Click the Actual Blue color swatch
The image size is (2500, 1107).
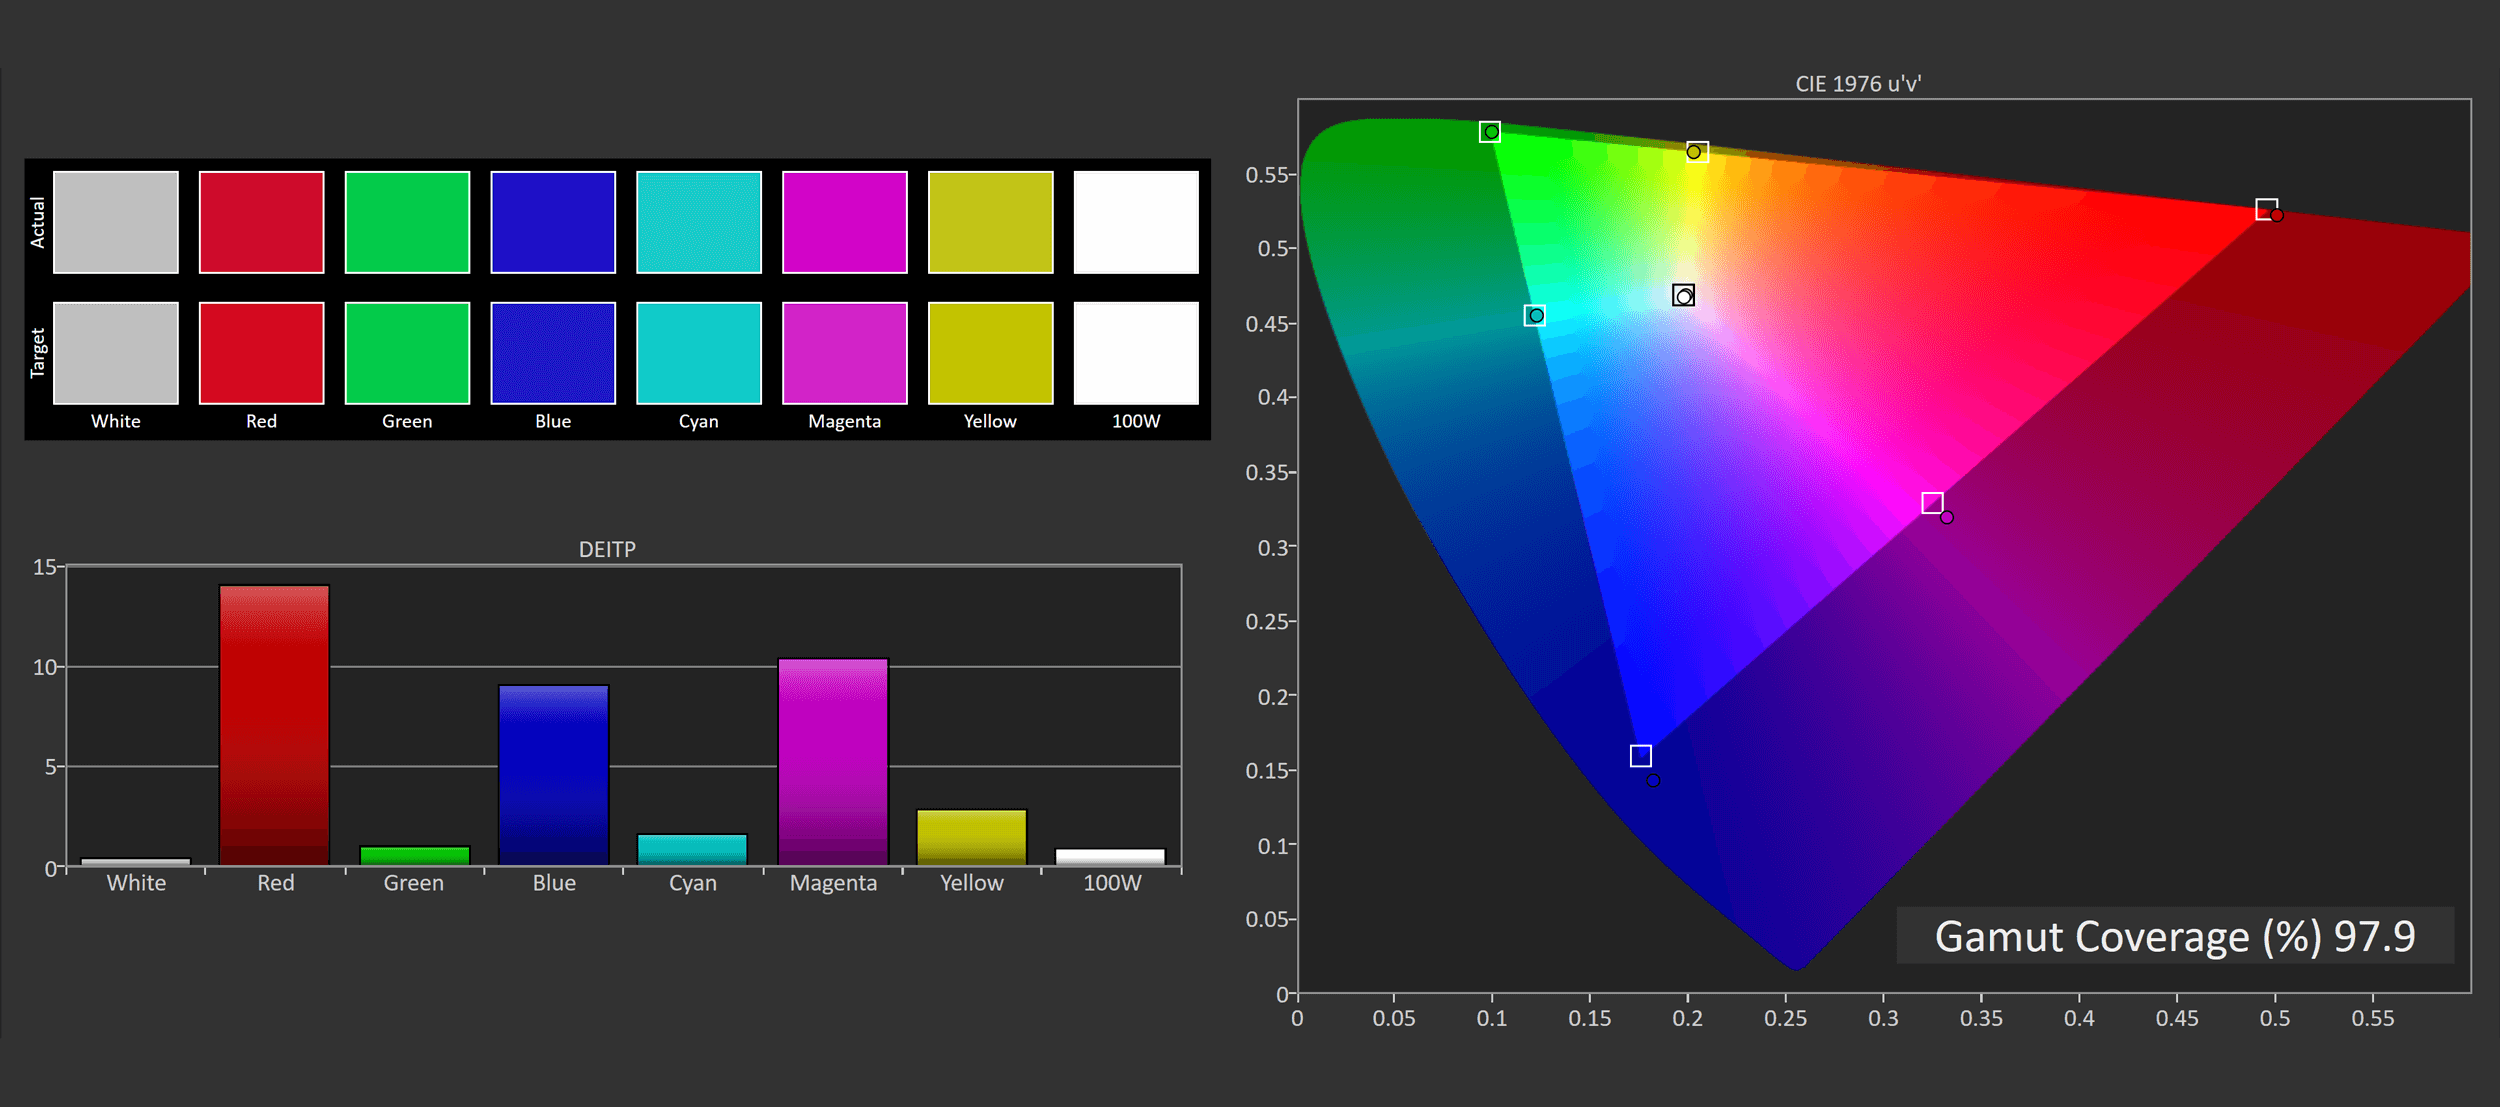553,222
